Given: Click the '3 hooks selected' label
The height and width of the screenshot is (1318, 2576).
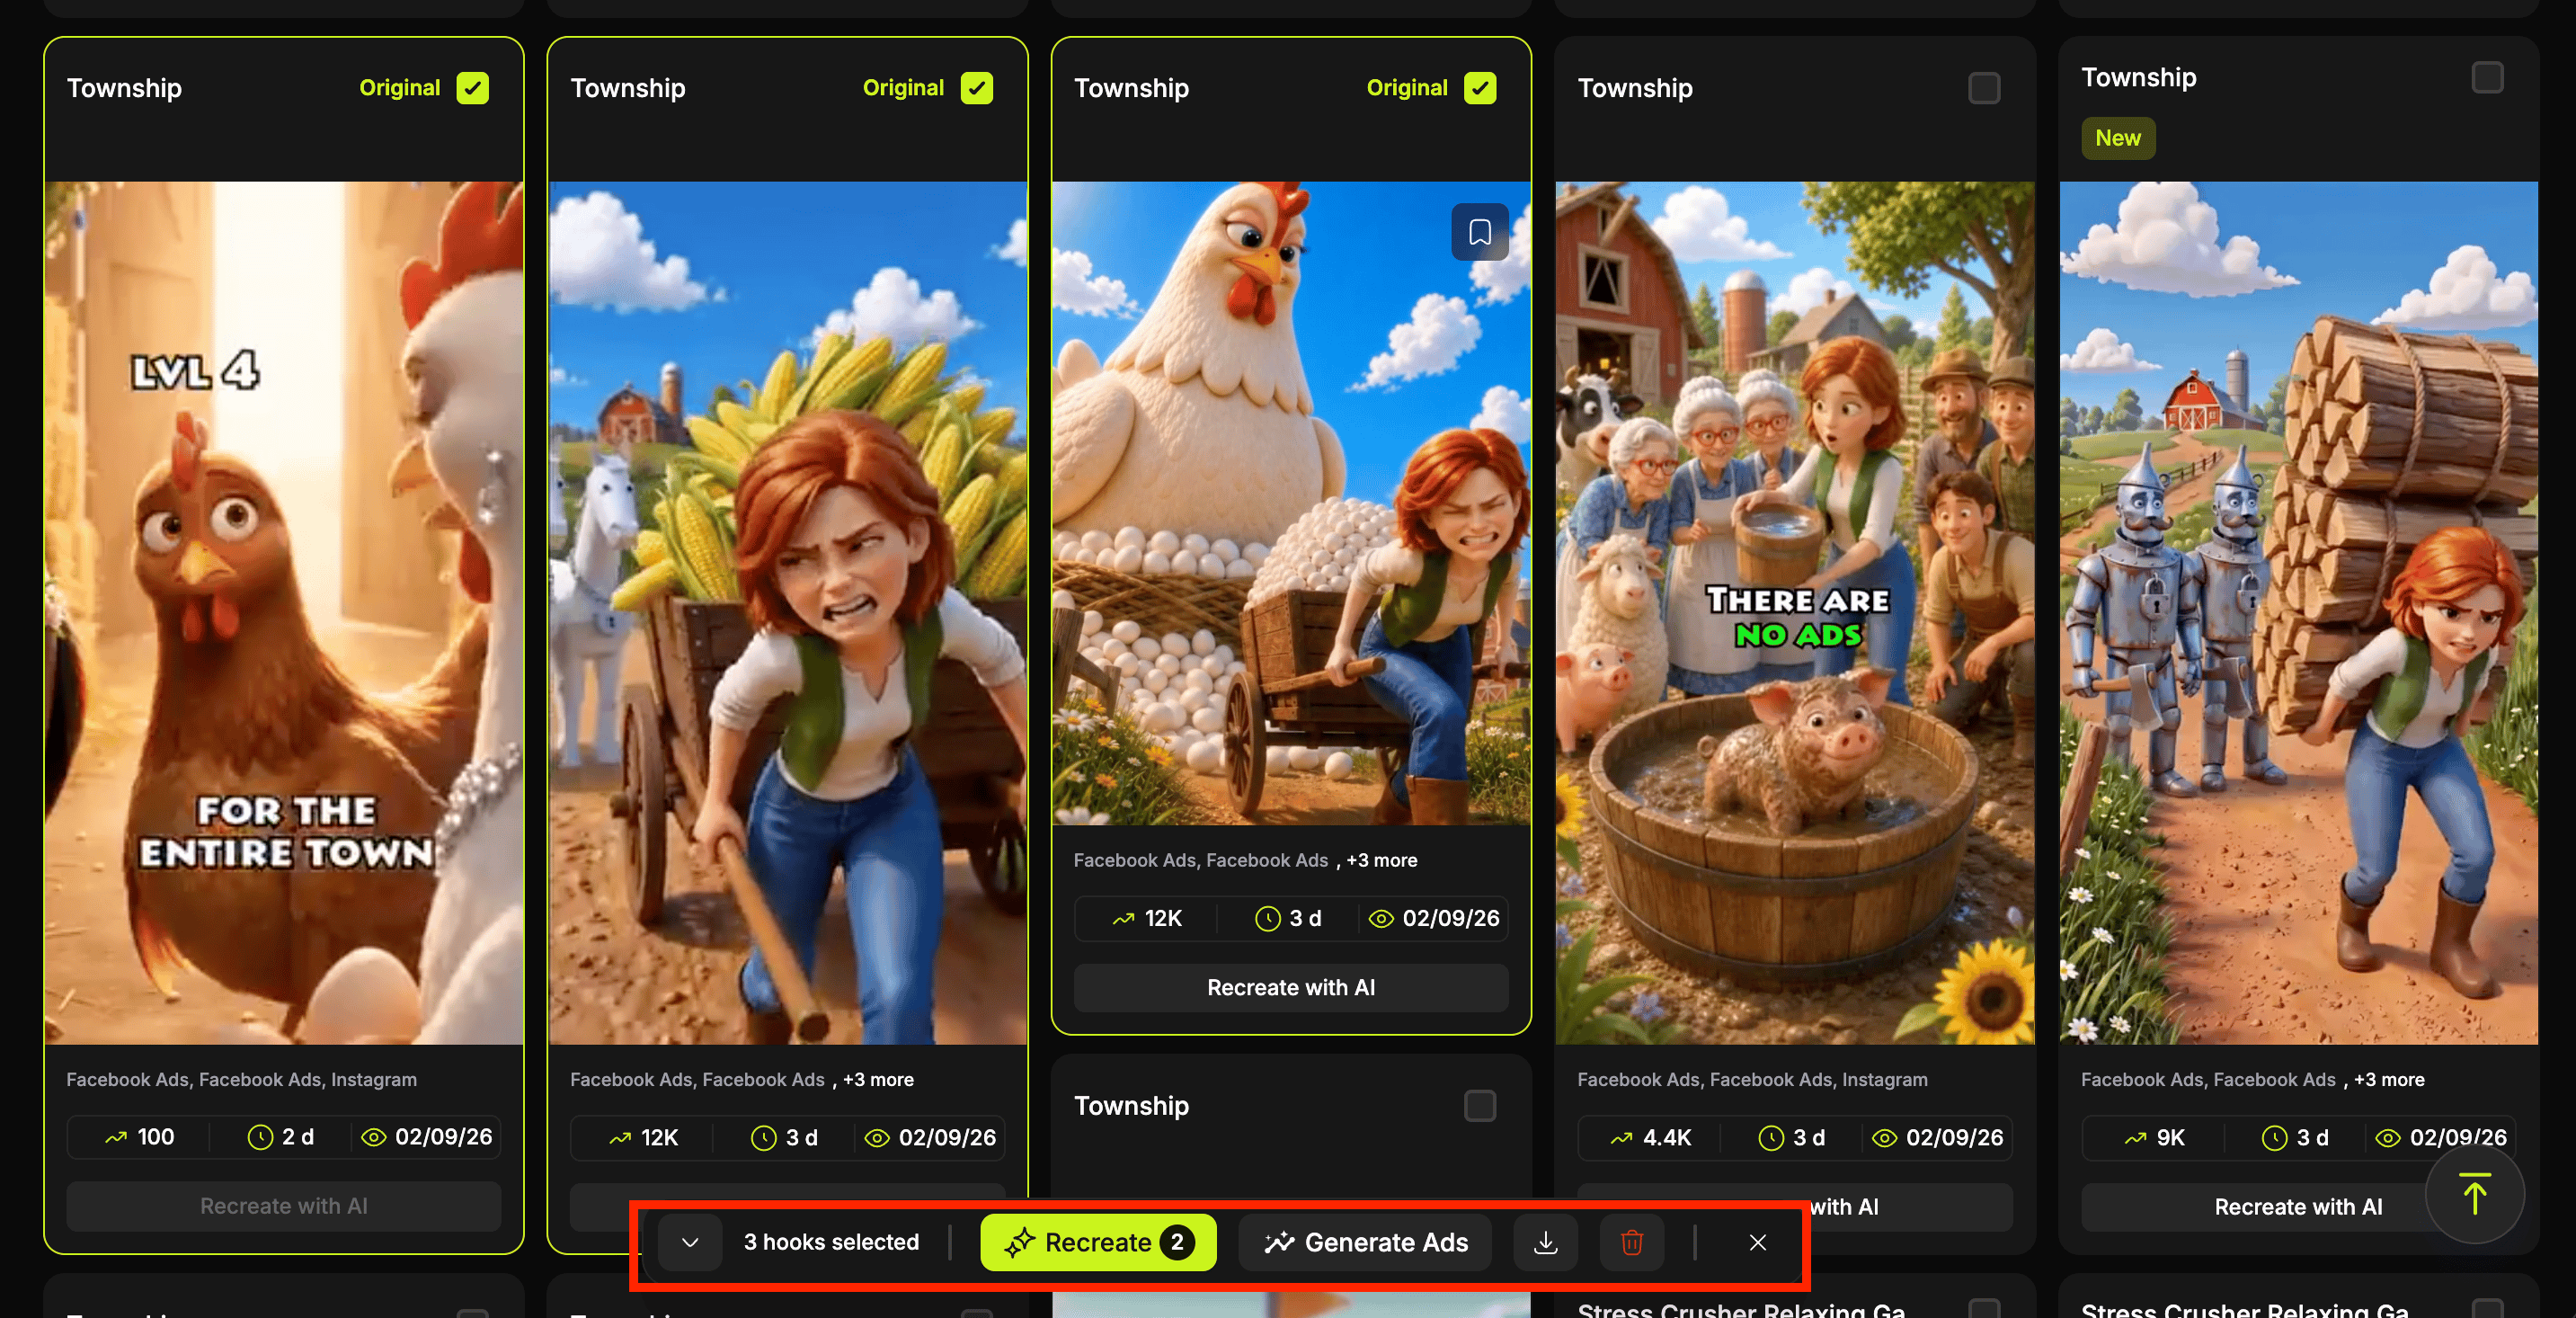Looking at the screenshot, I should point(831,1242).
